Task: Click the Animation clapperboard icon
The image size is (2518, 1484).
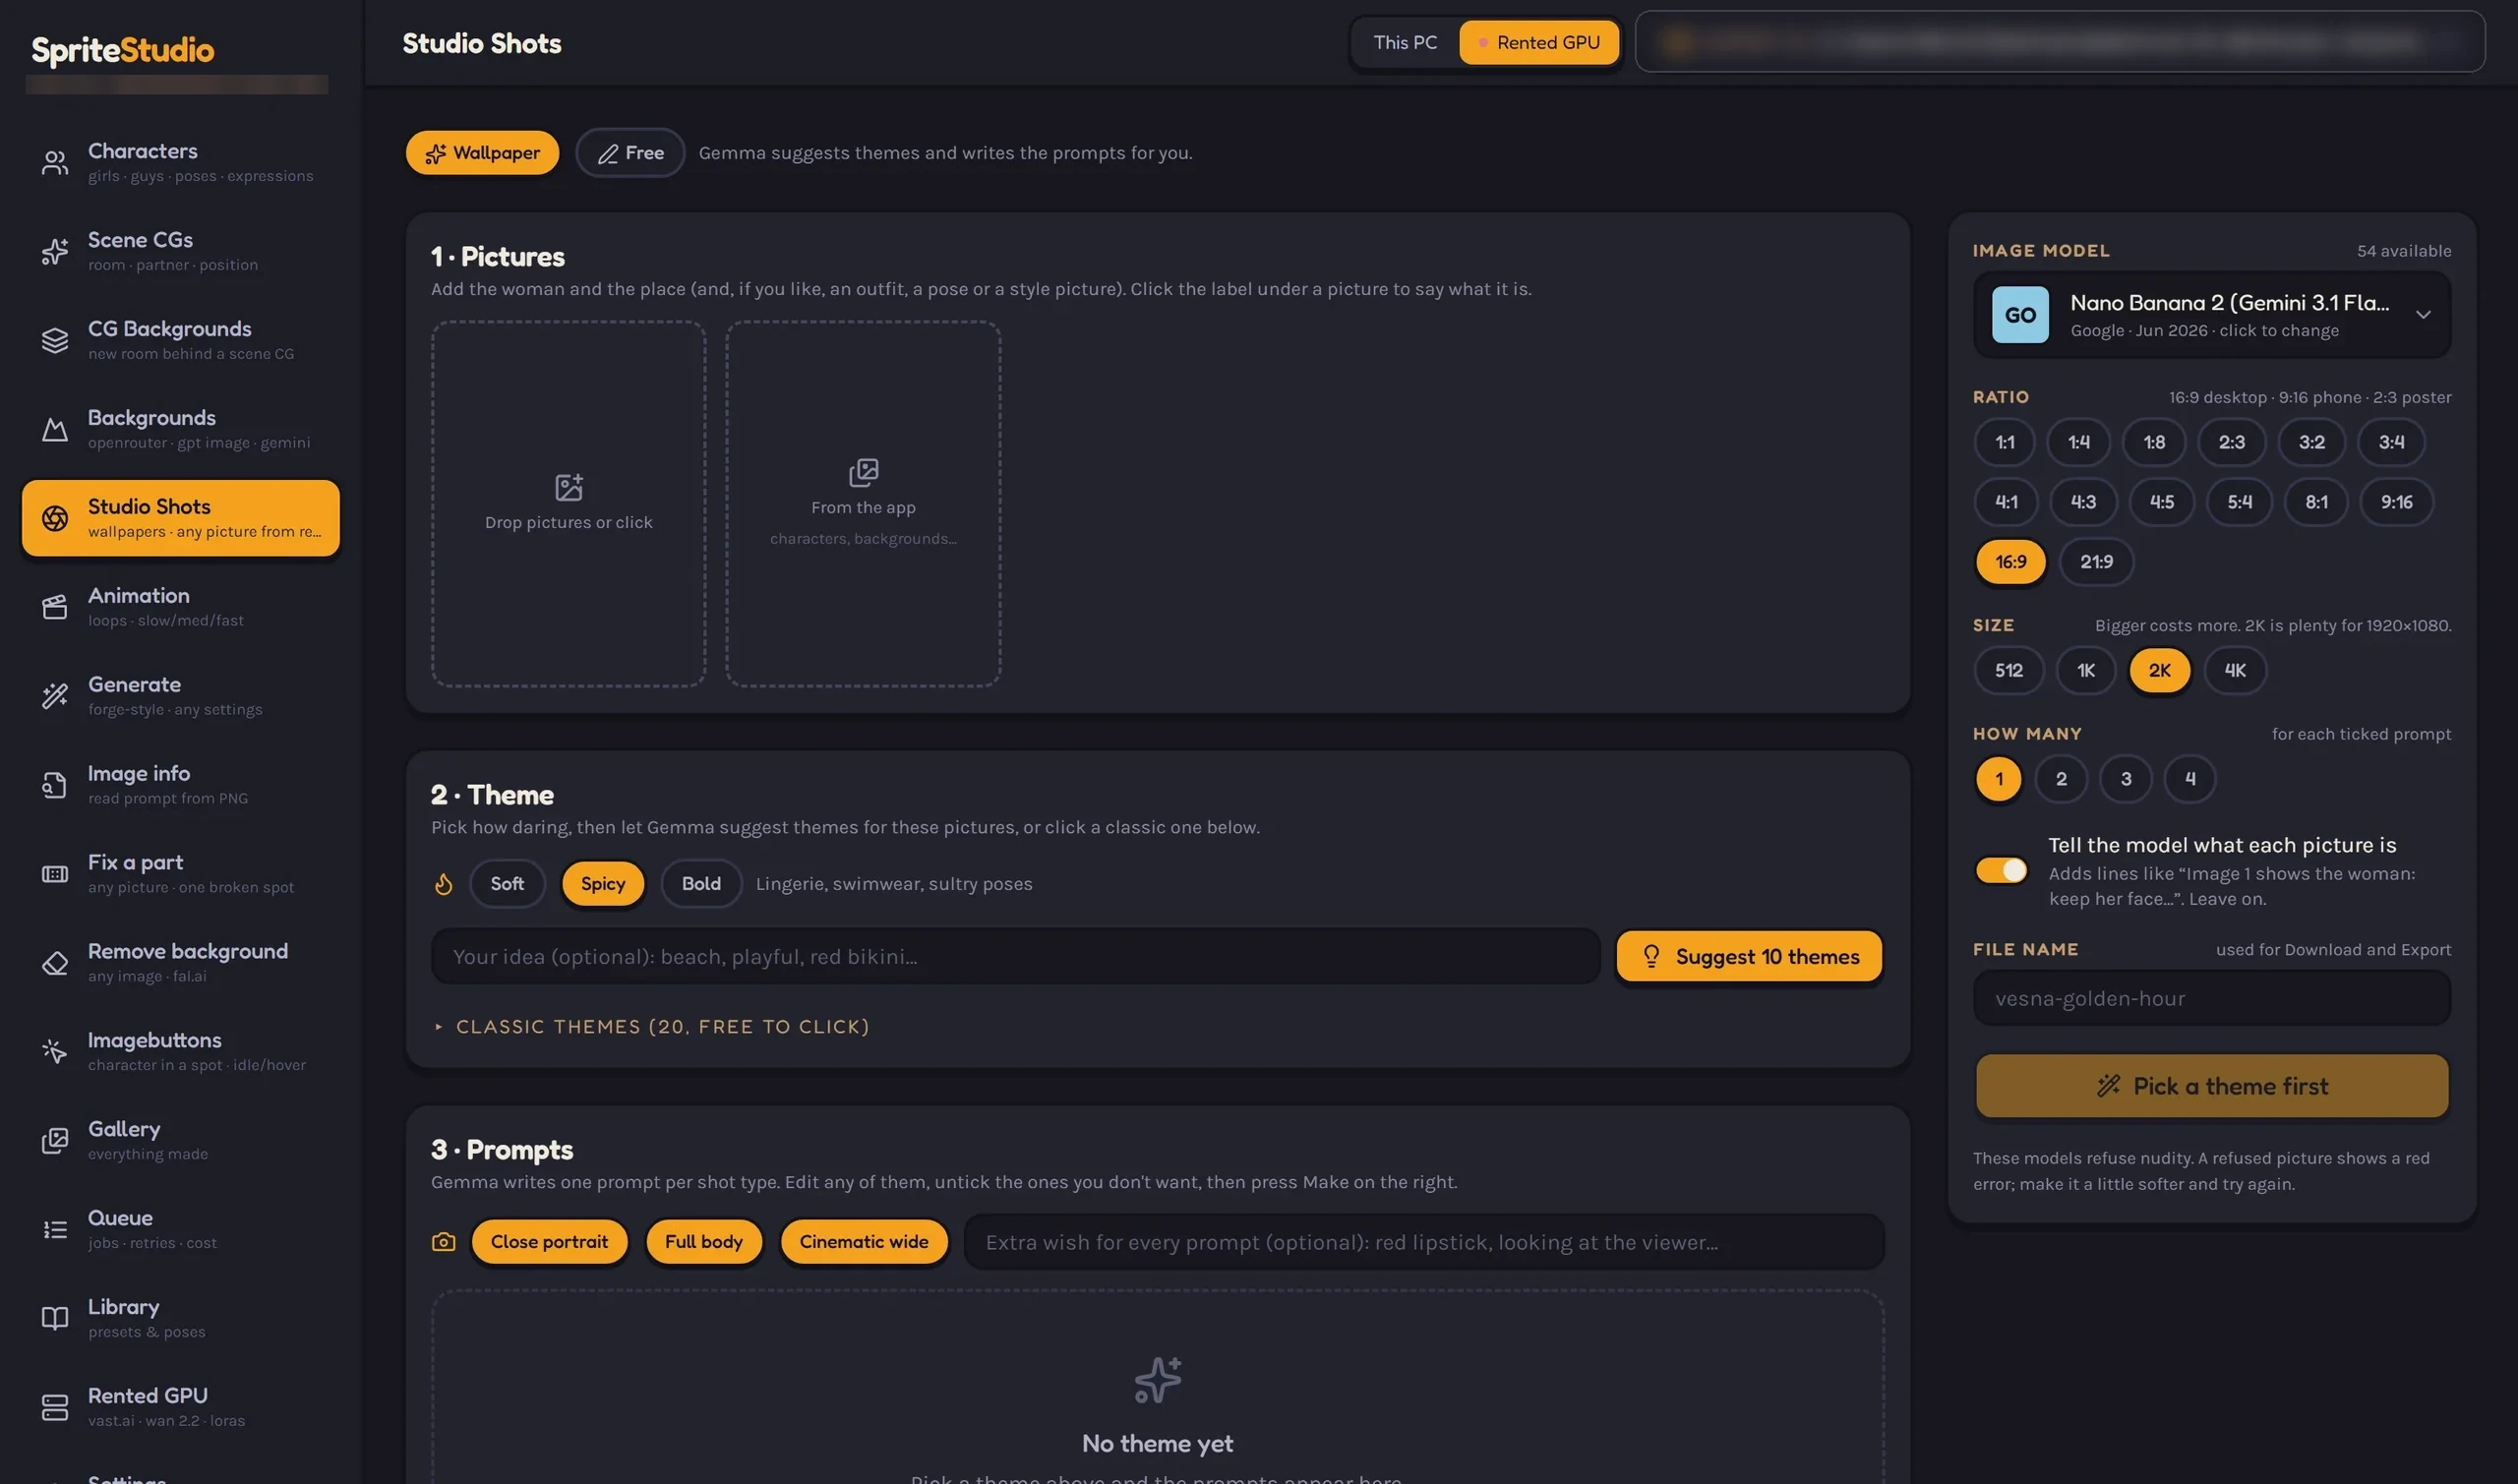Action: click(55, 607)
